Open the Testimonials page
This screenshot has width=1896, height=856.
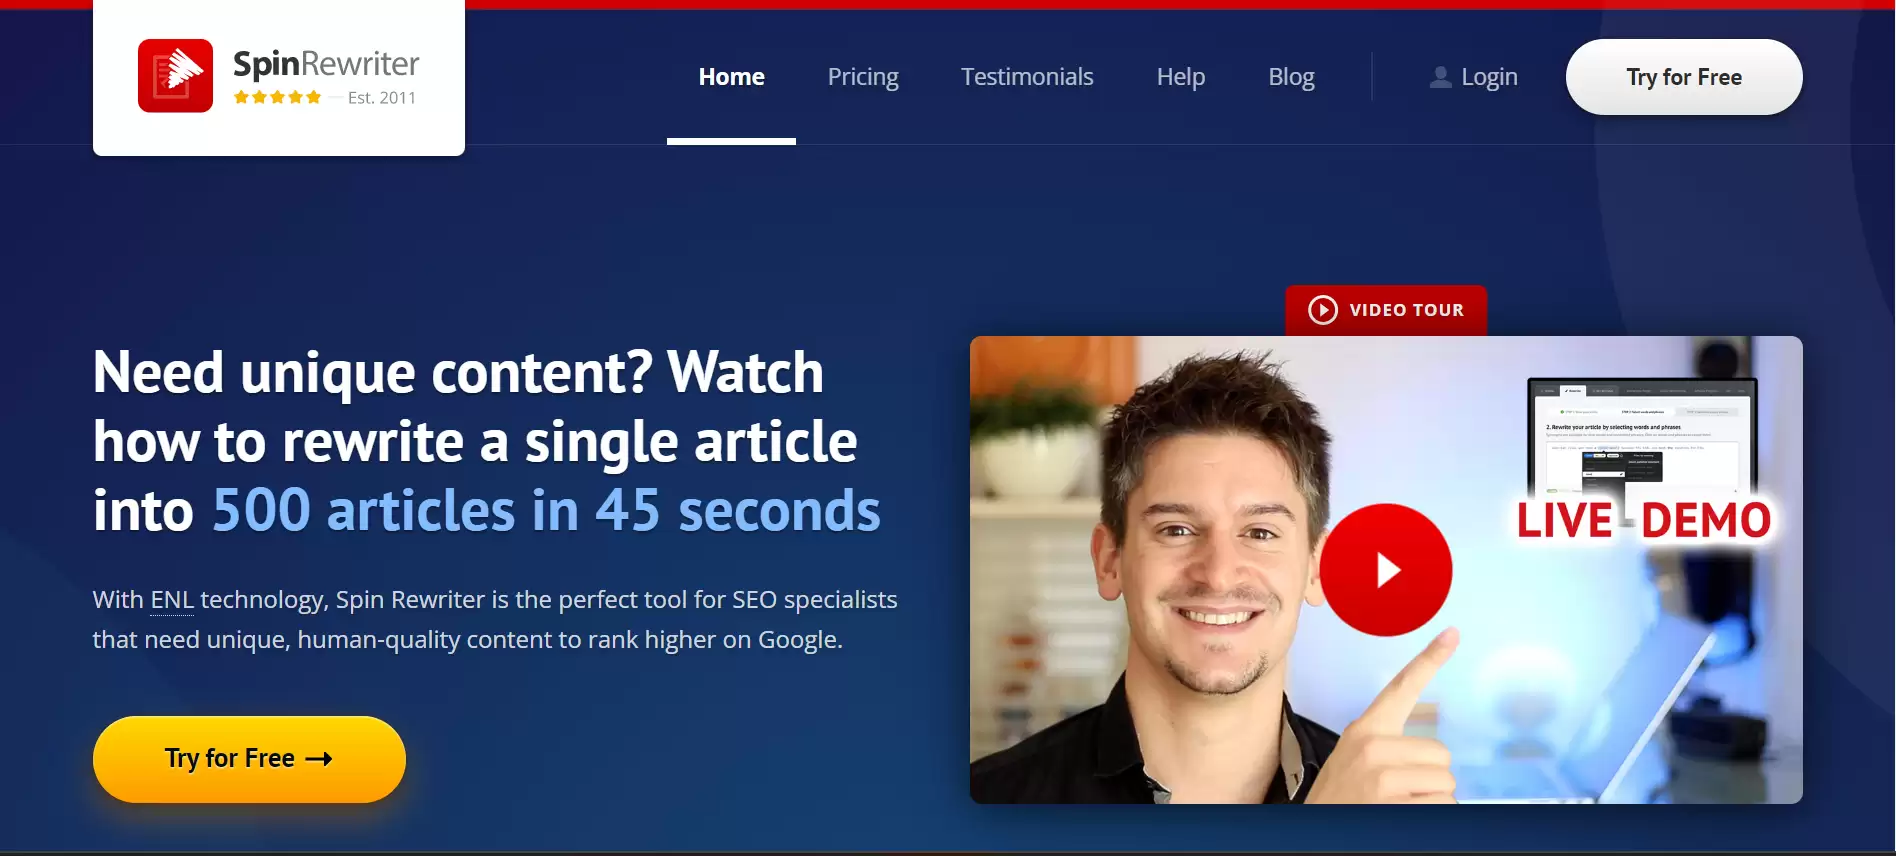(1027, 77)
